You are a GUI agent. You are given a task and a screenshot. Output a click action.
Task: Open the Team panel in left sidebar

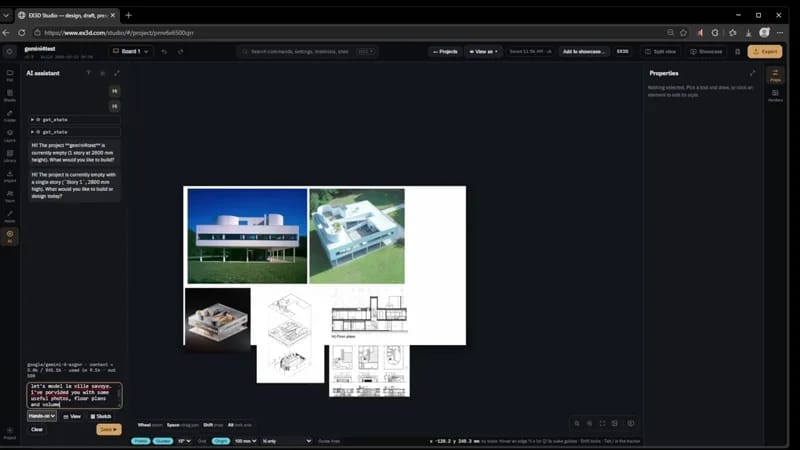[10, 196]
